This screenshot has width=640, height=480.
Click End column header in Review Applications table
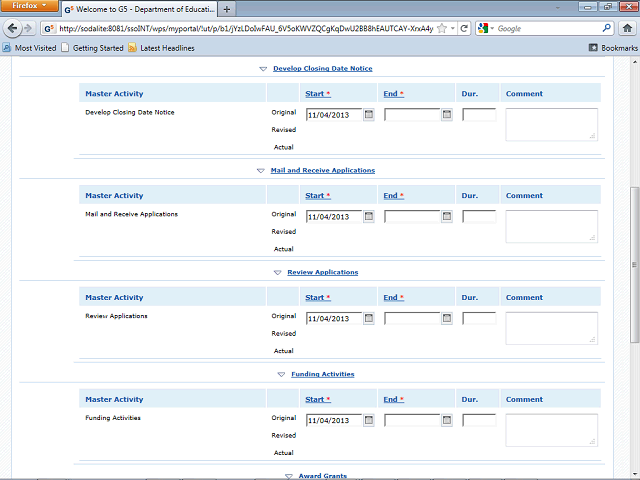[x=393, y=297]
